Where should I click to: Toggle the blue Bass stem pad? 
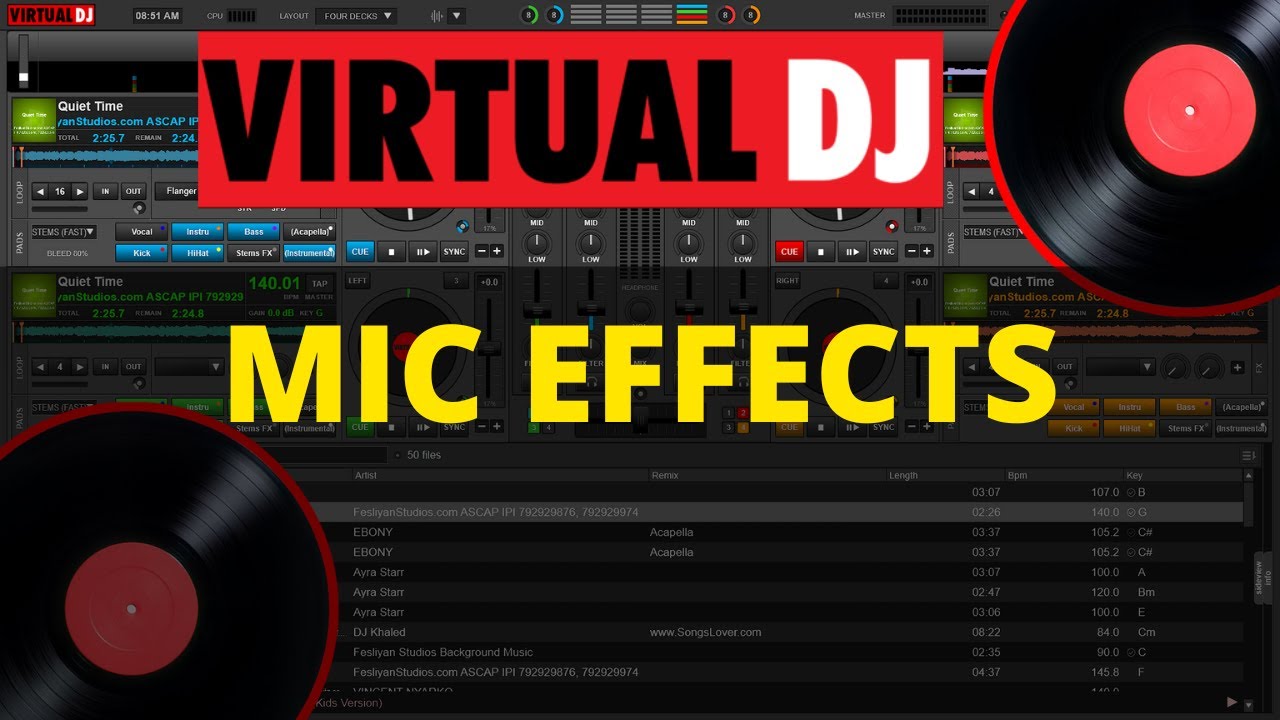tap(254, 232)
